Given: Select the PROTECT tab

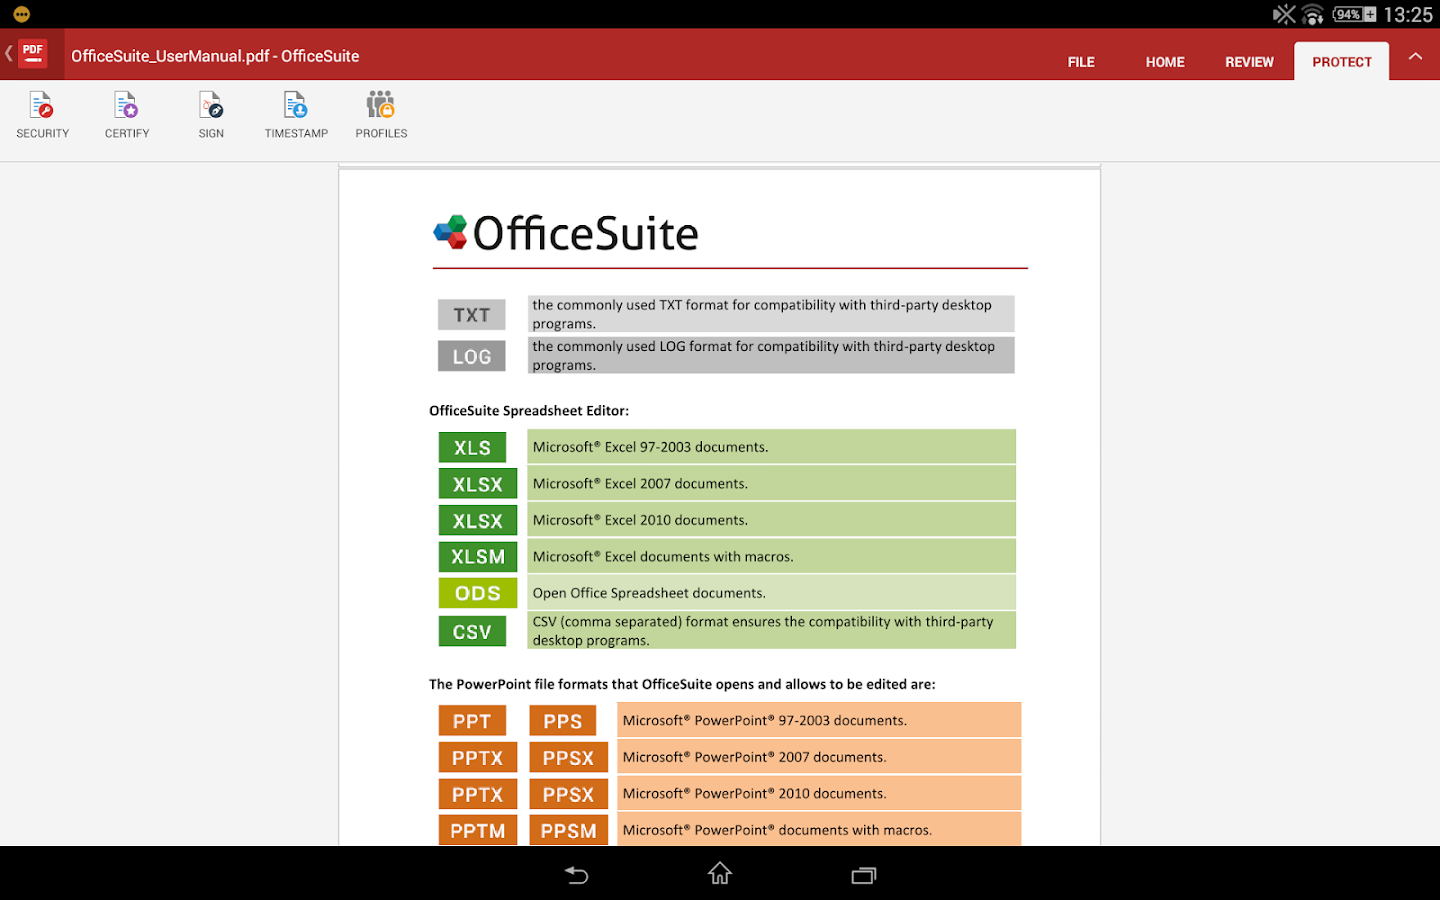Looking at the screenshot, I should click(x=1341, y=61).
